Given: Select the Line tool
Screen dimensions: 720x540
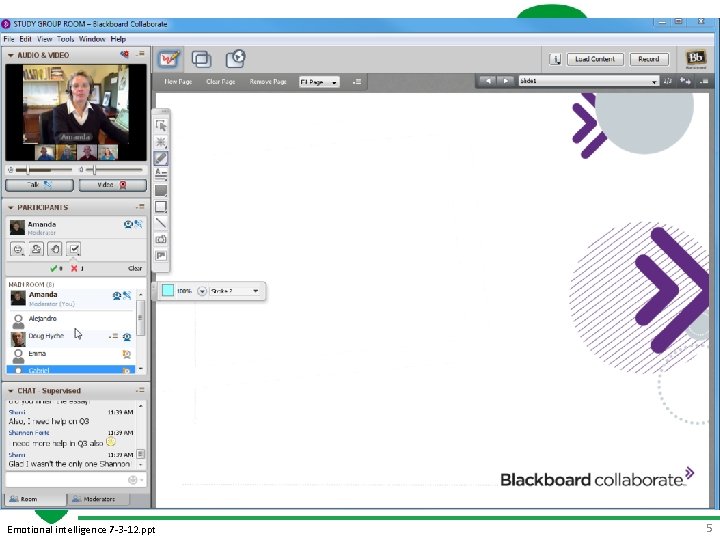Looking at the screenshot, I should [x=161, y=223].
